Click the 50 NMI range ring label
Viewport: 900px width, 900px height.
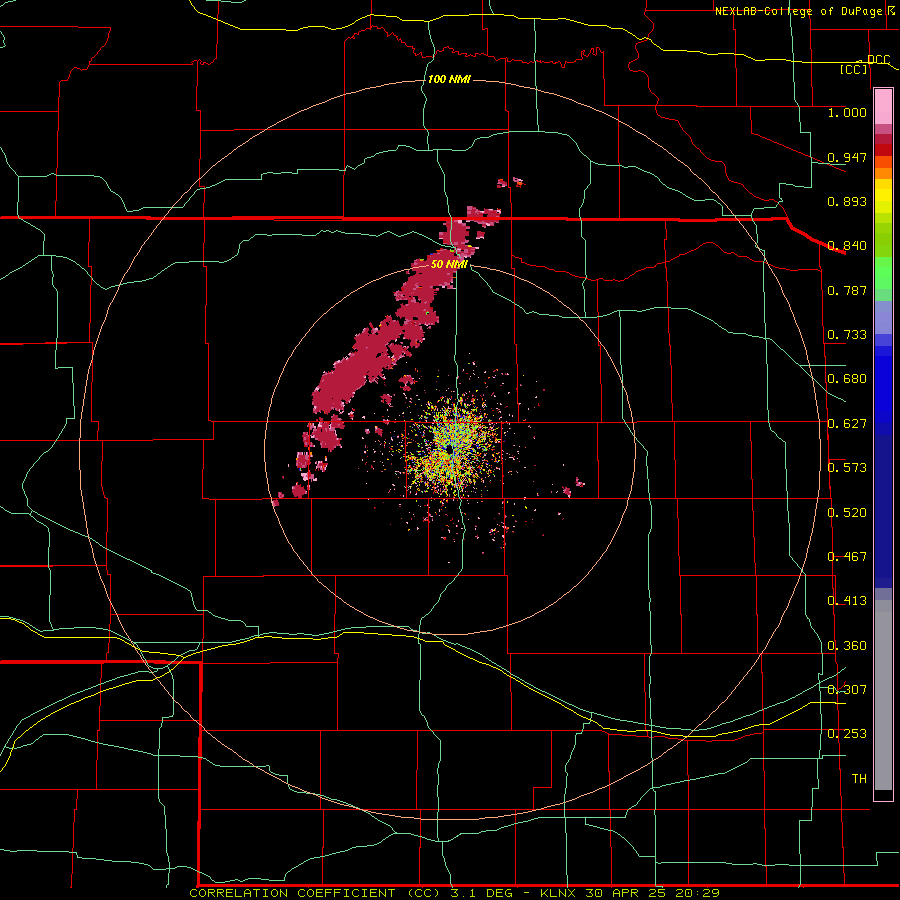449,264
